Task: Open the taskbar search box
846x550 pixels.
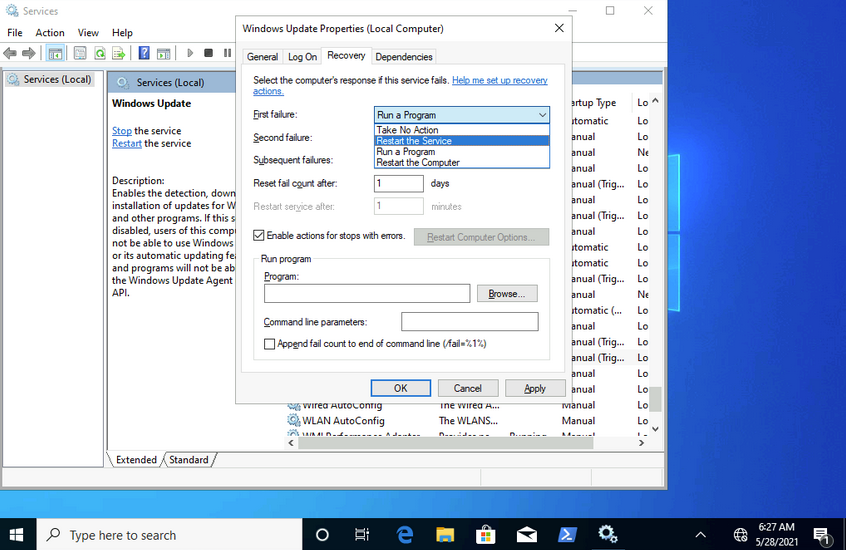Action: click(x=169, y=534)
